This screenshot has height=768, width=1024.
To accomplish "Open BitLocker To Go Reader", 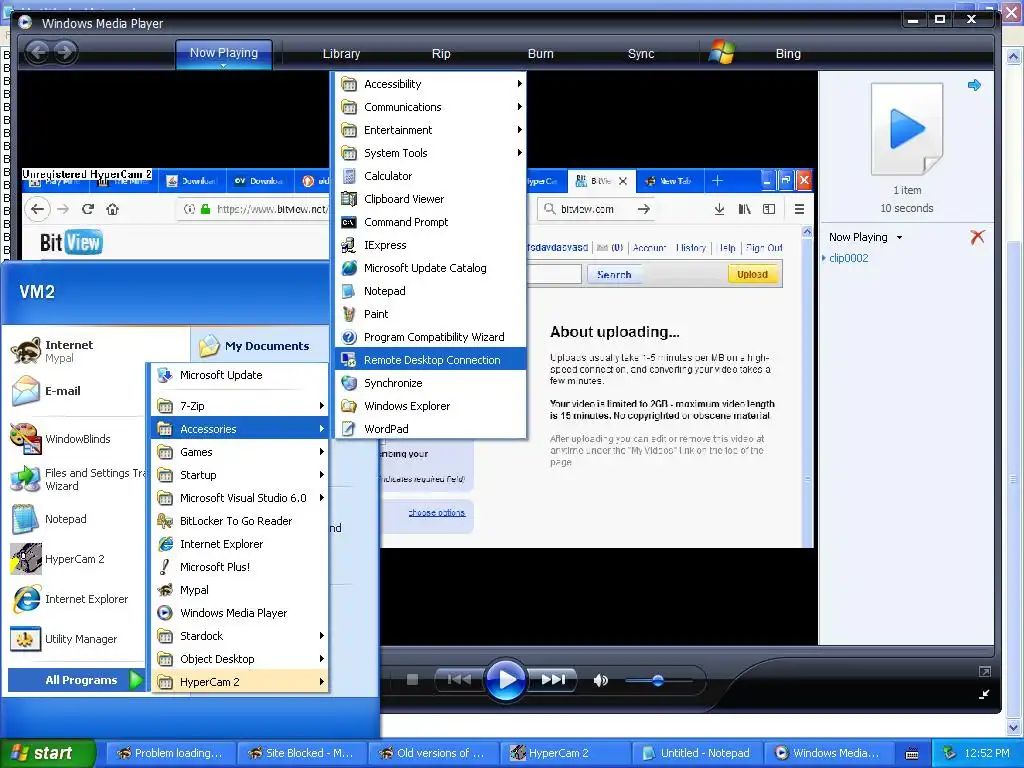I will point(240,520).
